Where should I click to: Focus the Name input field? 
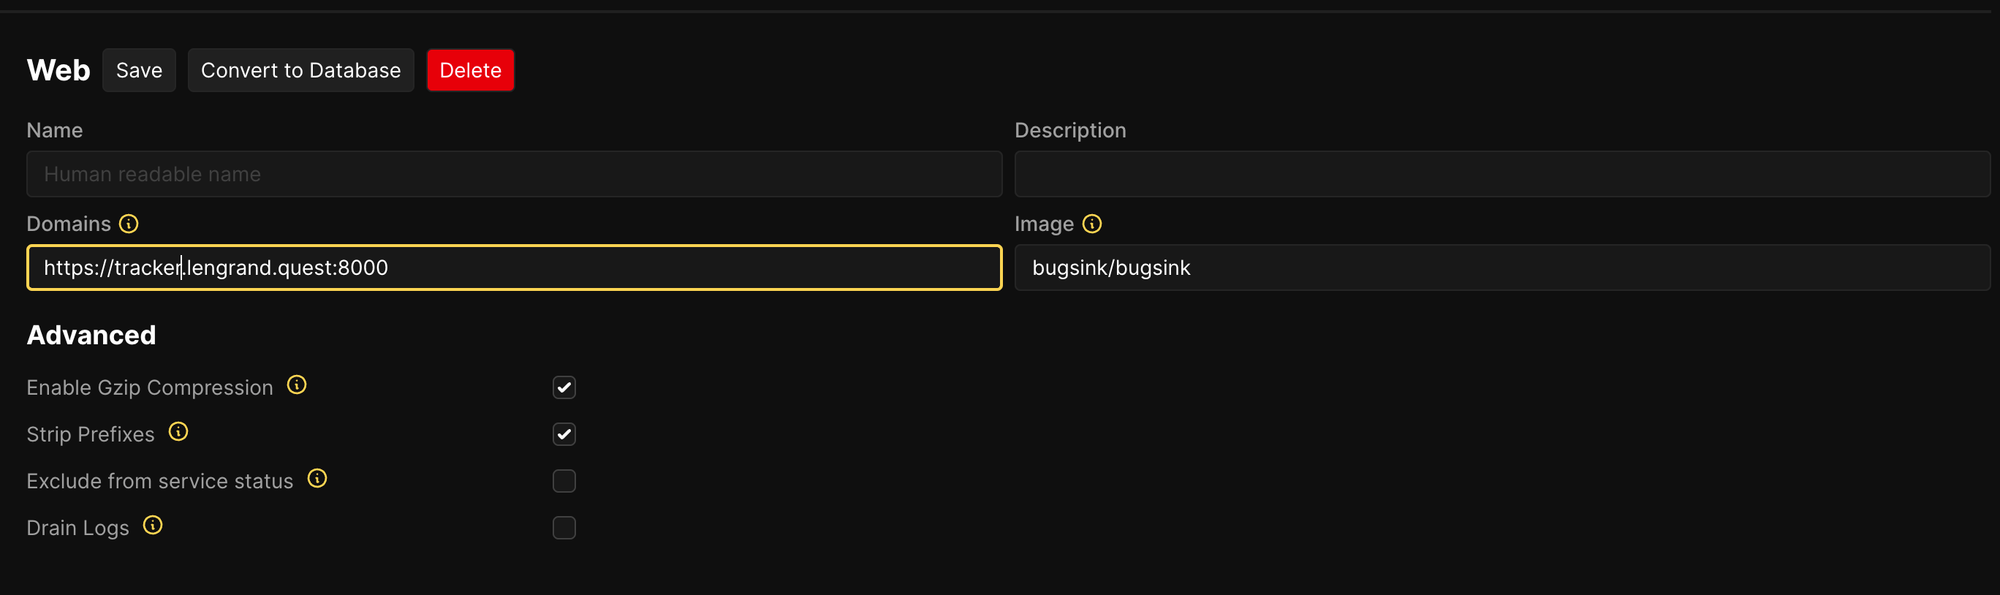coord(514,174)
